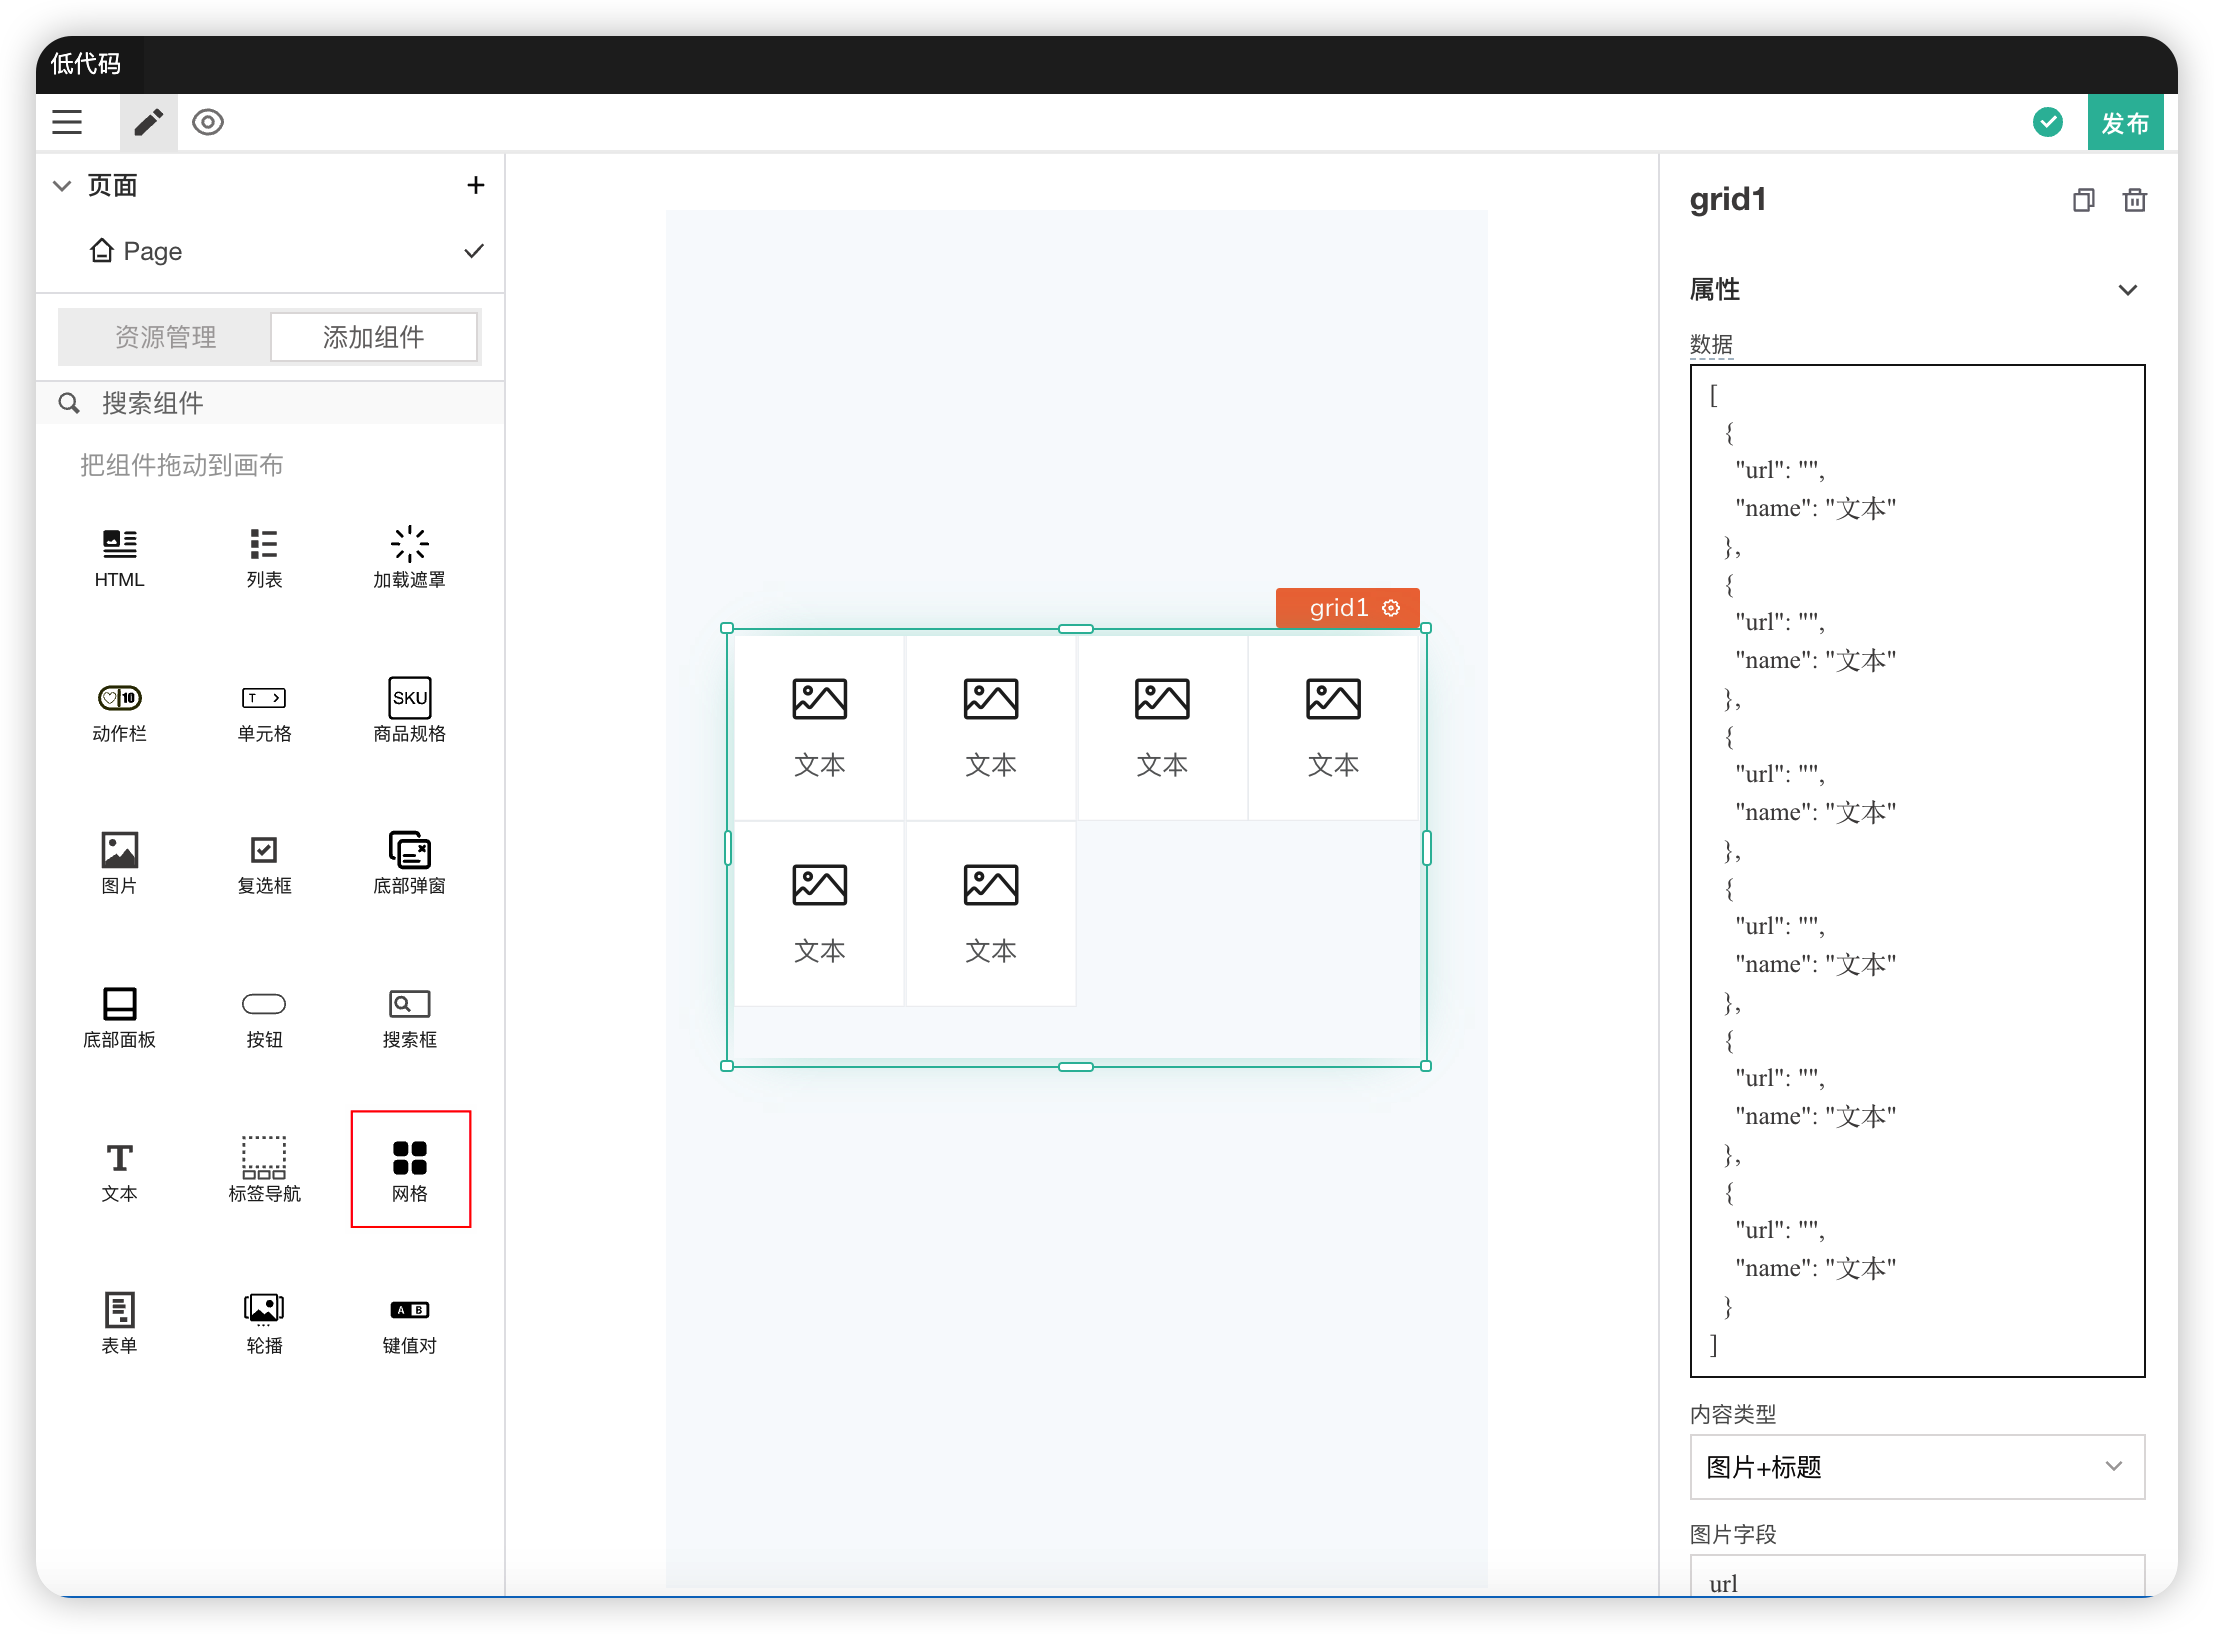The image size is (2214, 1634).
Task: Add a new page with plus icon
Action: 476,185
